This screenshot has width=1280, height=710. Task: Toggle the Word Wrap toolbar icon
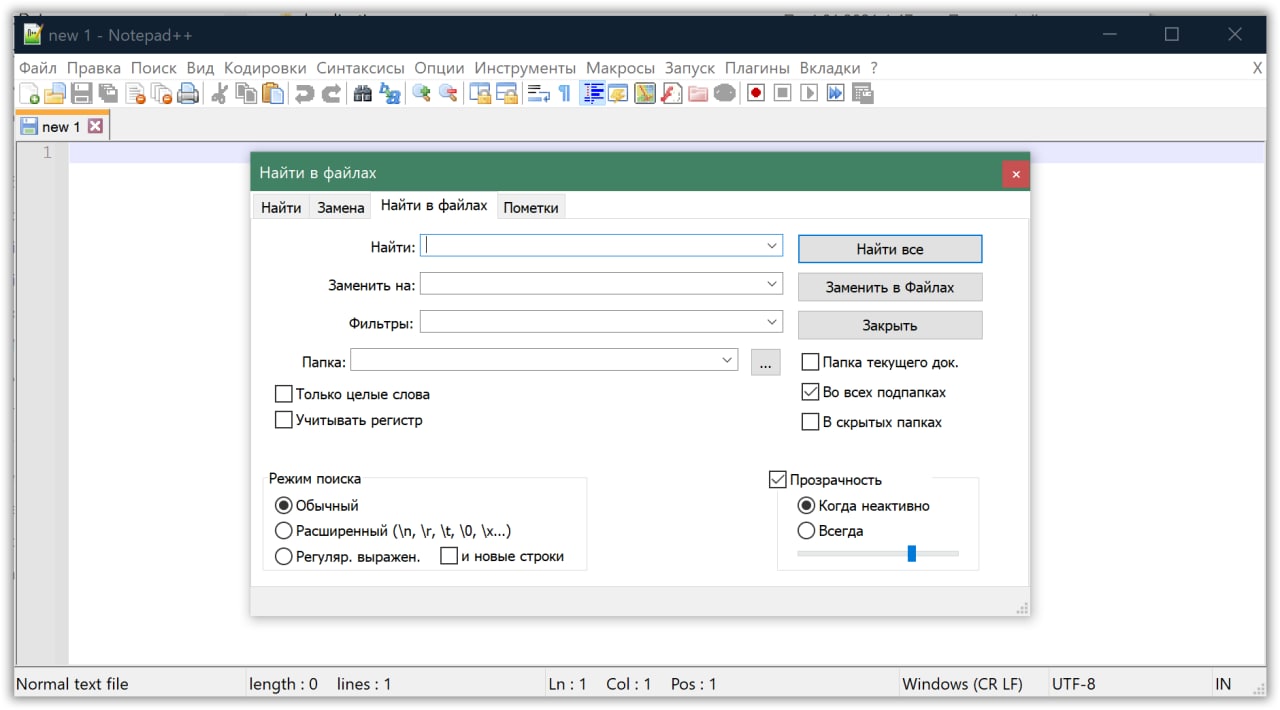point(539,94)
